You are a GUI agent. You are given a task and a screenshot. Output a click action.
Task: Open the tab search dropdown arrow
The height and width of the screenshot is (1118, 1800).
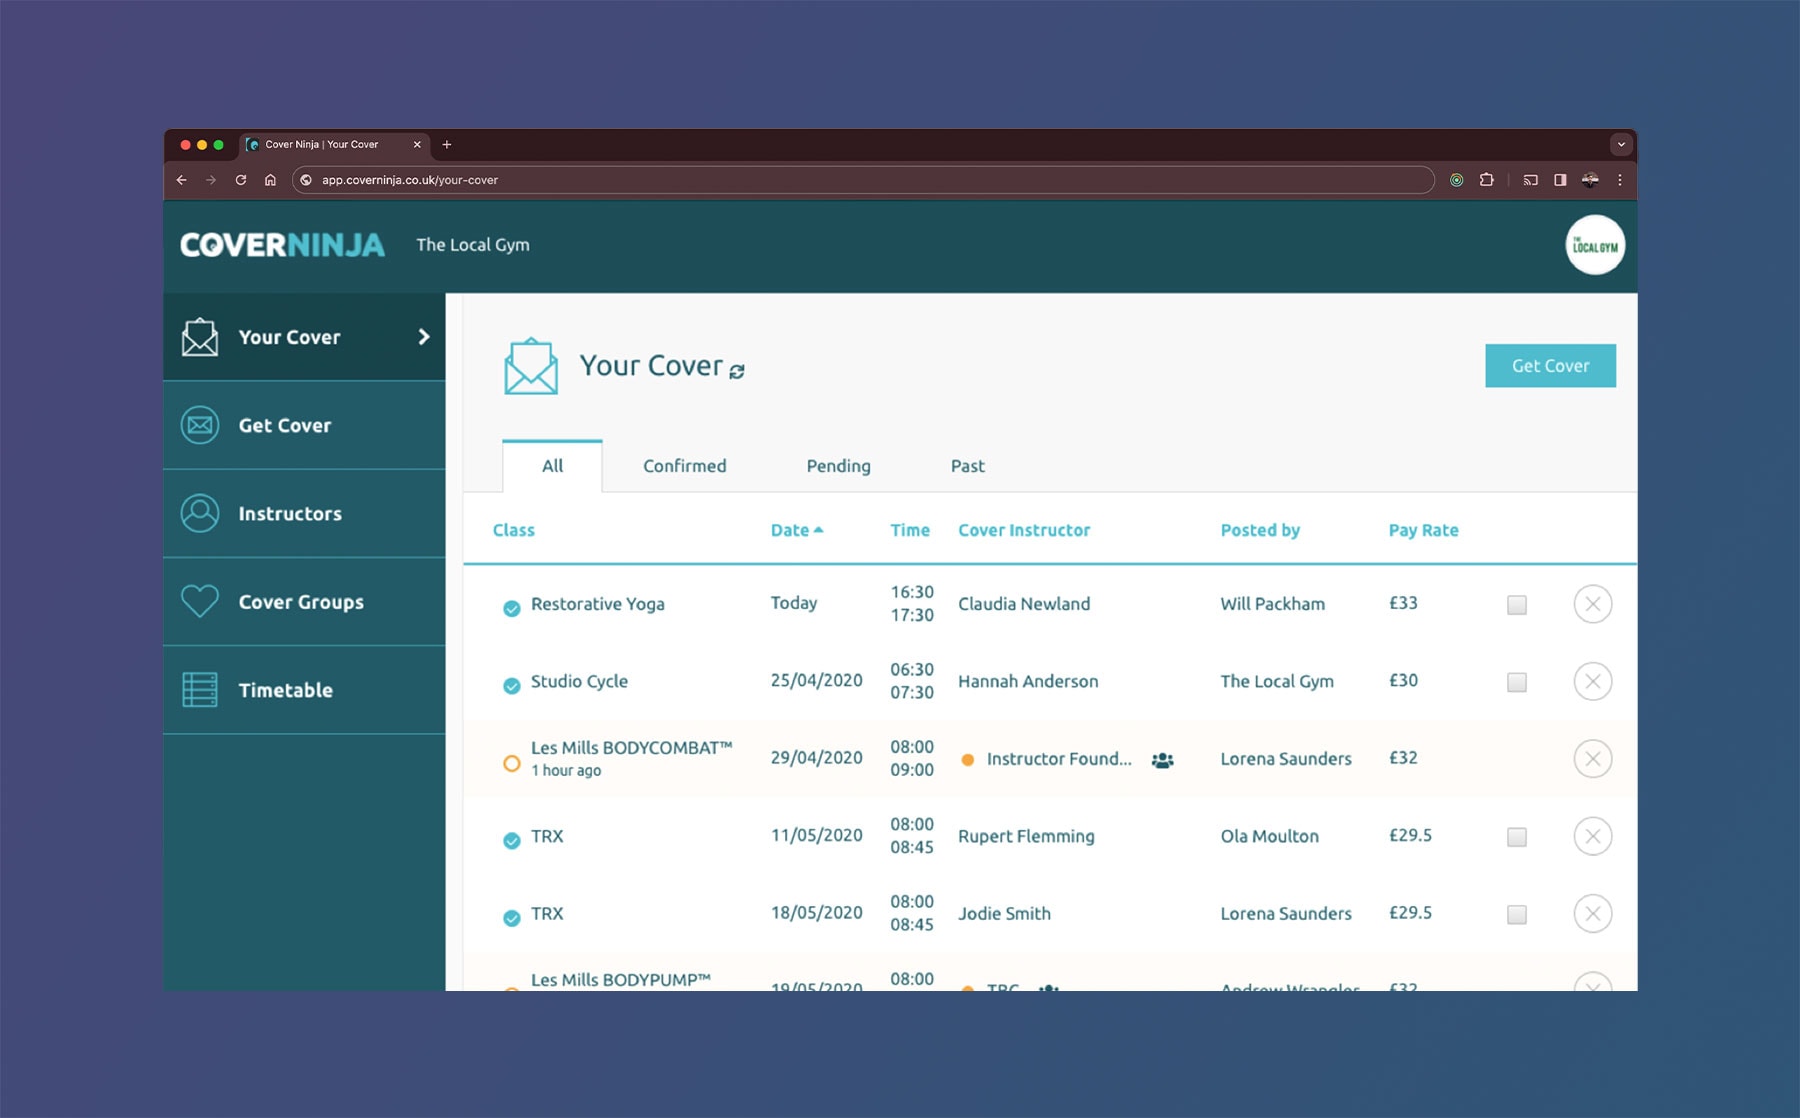click(1621, 145)
